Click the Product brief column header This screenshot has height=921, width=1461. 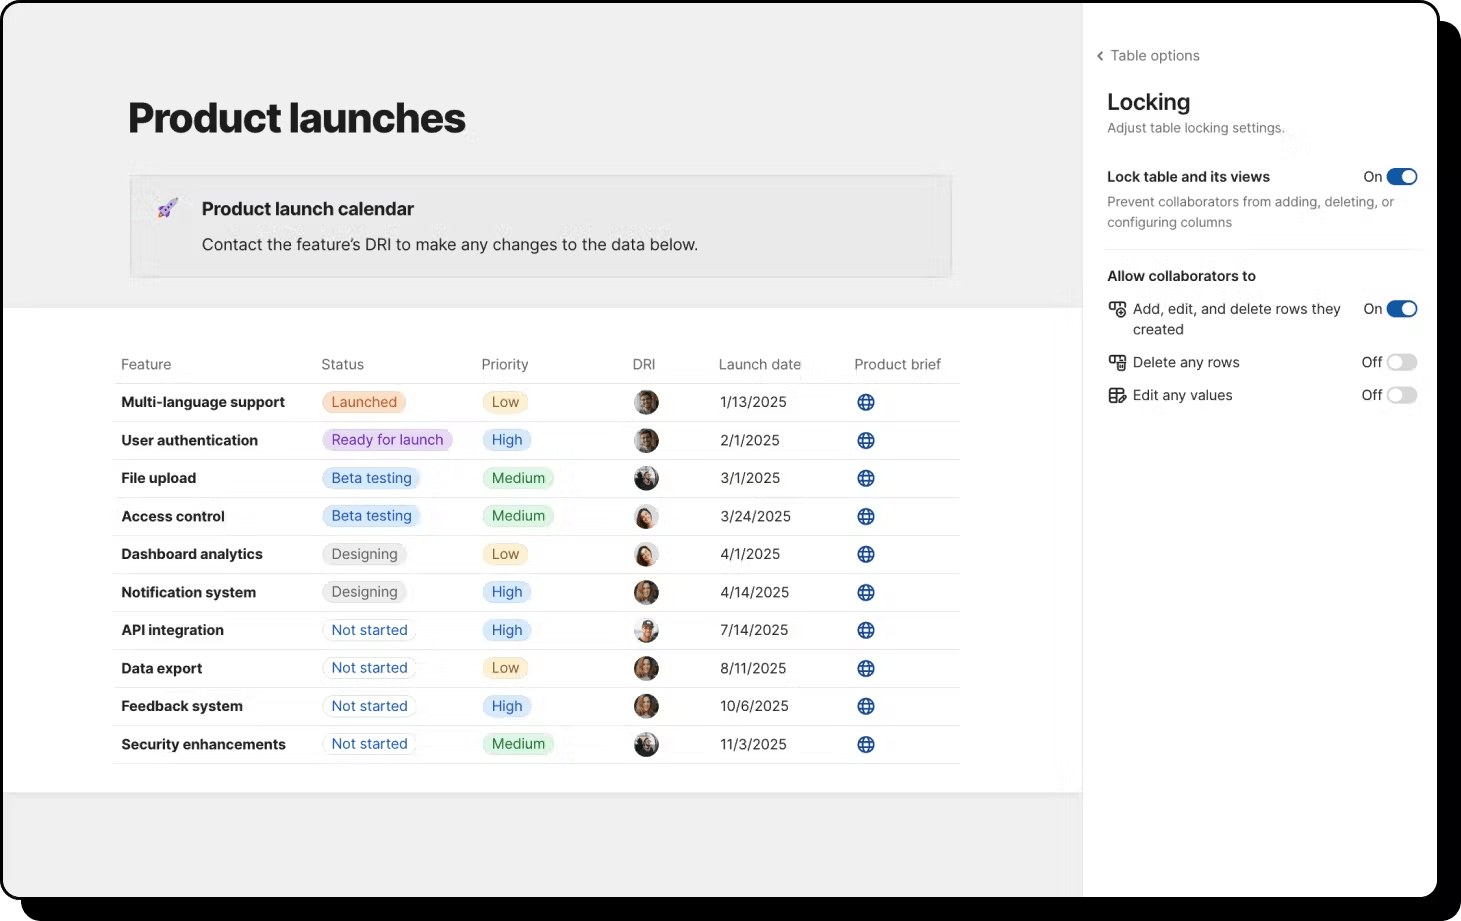pyautogui.click(x=897, y=365)
